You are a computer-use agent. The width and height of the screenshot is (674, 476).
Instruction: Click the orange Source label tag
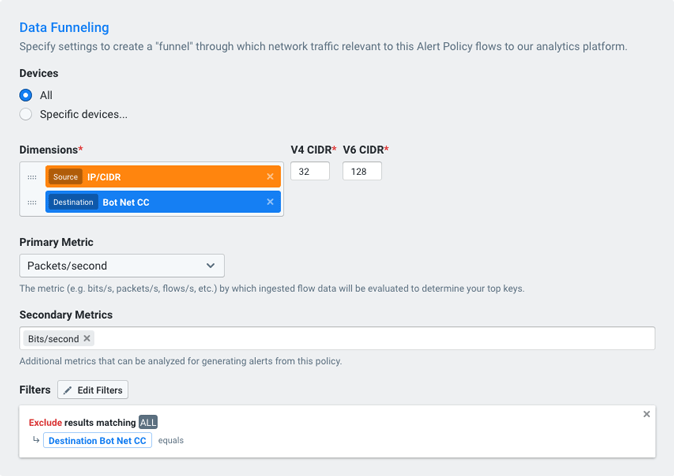(x=65, y=177)
